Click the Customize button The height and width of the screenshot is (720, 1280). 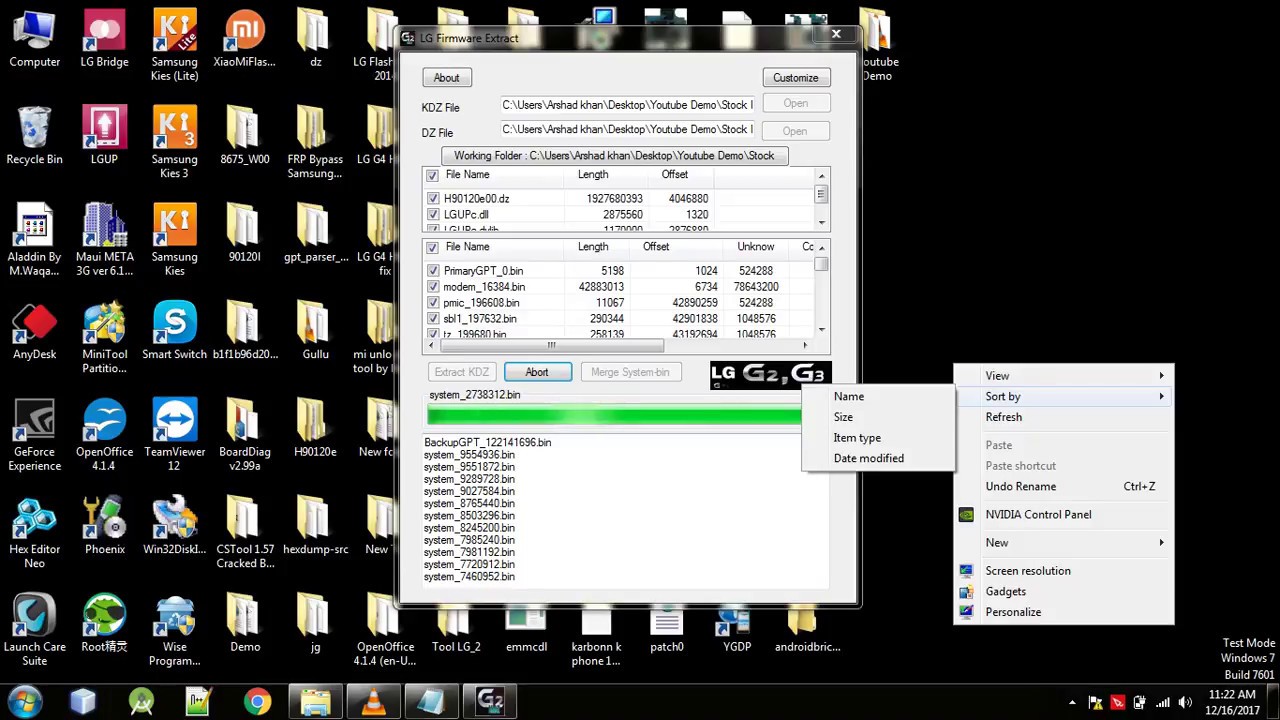[x=796, y=78]
